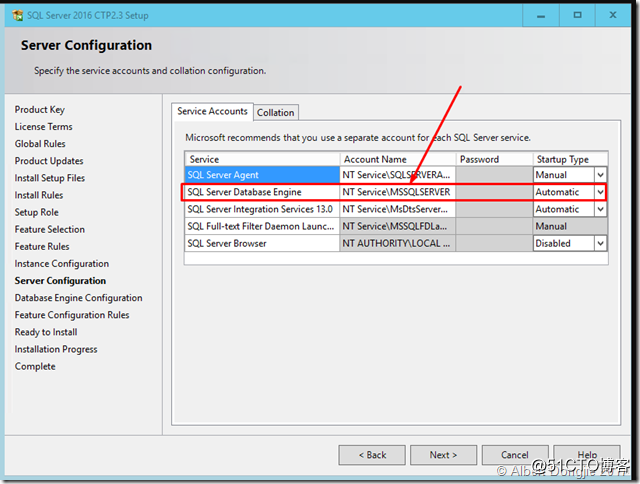The height and width of the screenshot is (484, 640).
Task: Open Startup Type dropdown for SQL Server Database Engine
Action: click(600, 192)
